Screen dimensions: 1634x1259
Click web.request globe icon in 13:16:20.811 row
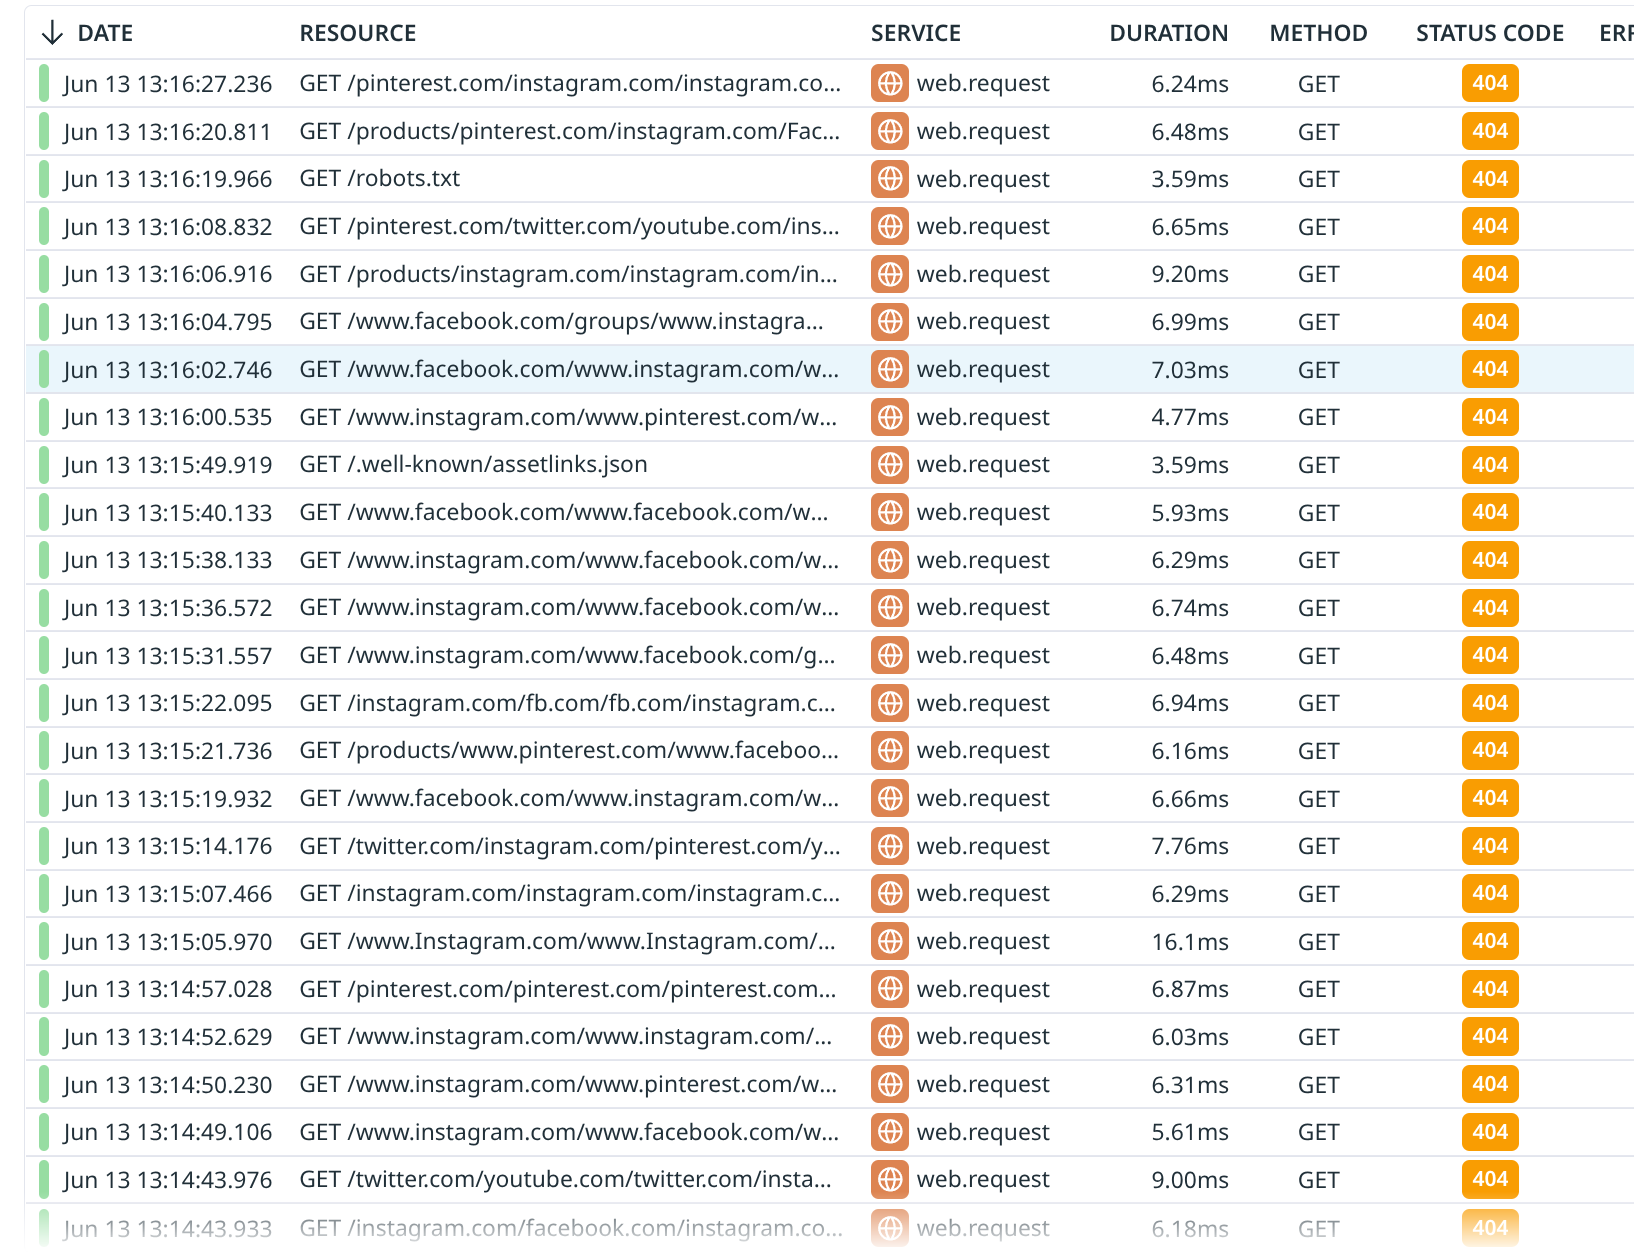coord(890,131)
